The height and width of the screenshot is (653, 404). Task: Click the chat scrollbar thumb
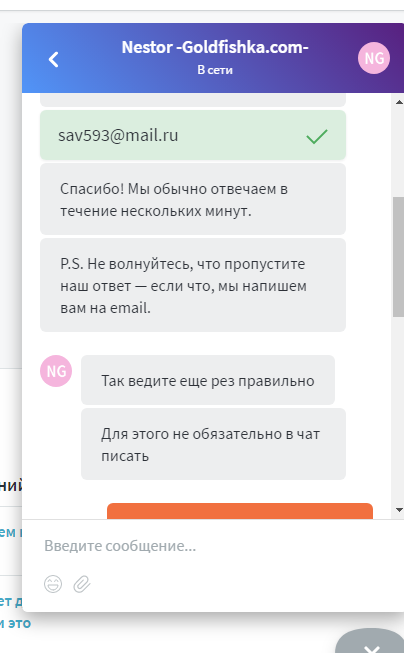click(x=398, y=257)
